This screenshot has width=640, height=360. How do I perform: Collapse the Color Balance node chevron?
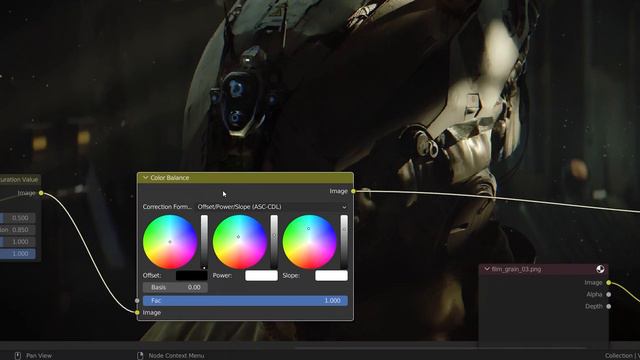145,178
